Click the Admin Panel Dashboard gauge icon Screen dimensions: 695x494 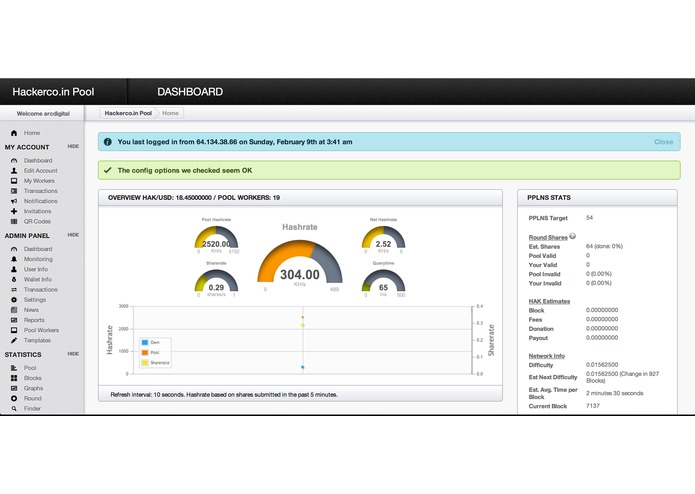click(x=14, y=249)
